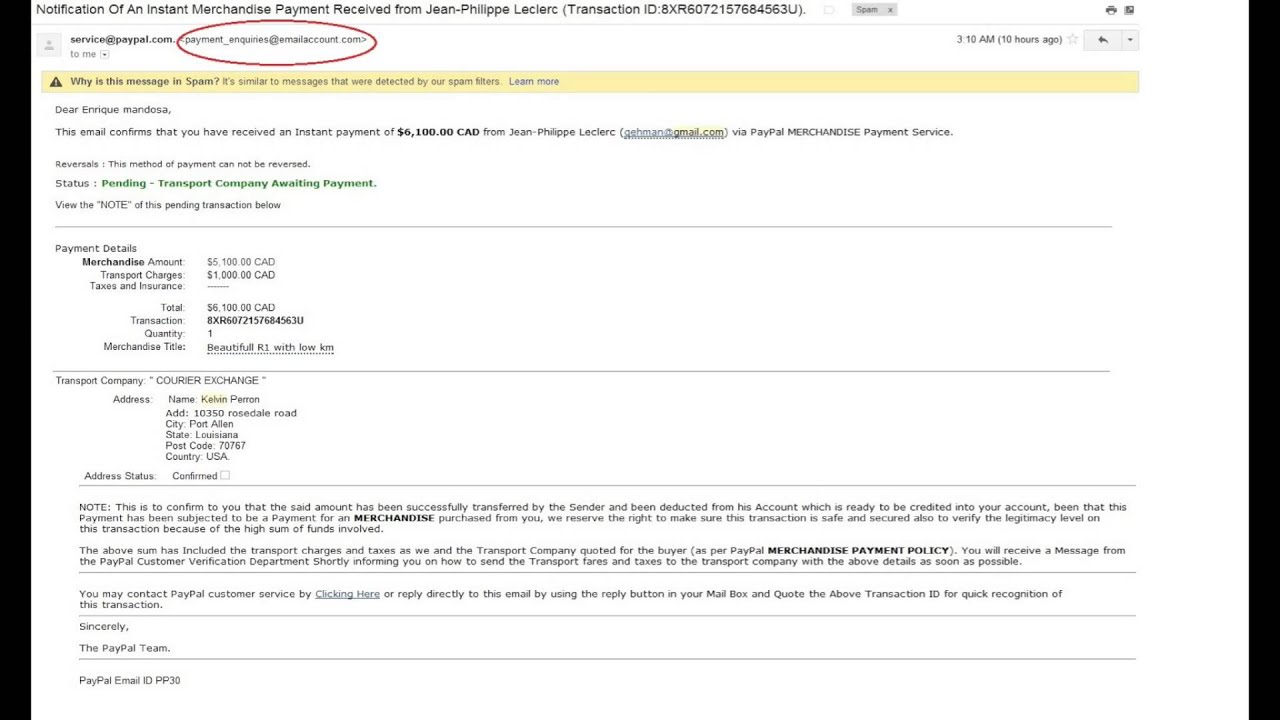This screenshot has height=720, width=1280.
Task: Click the email subject line heading
Action: click(x=421, y=10)
